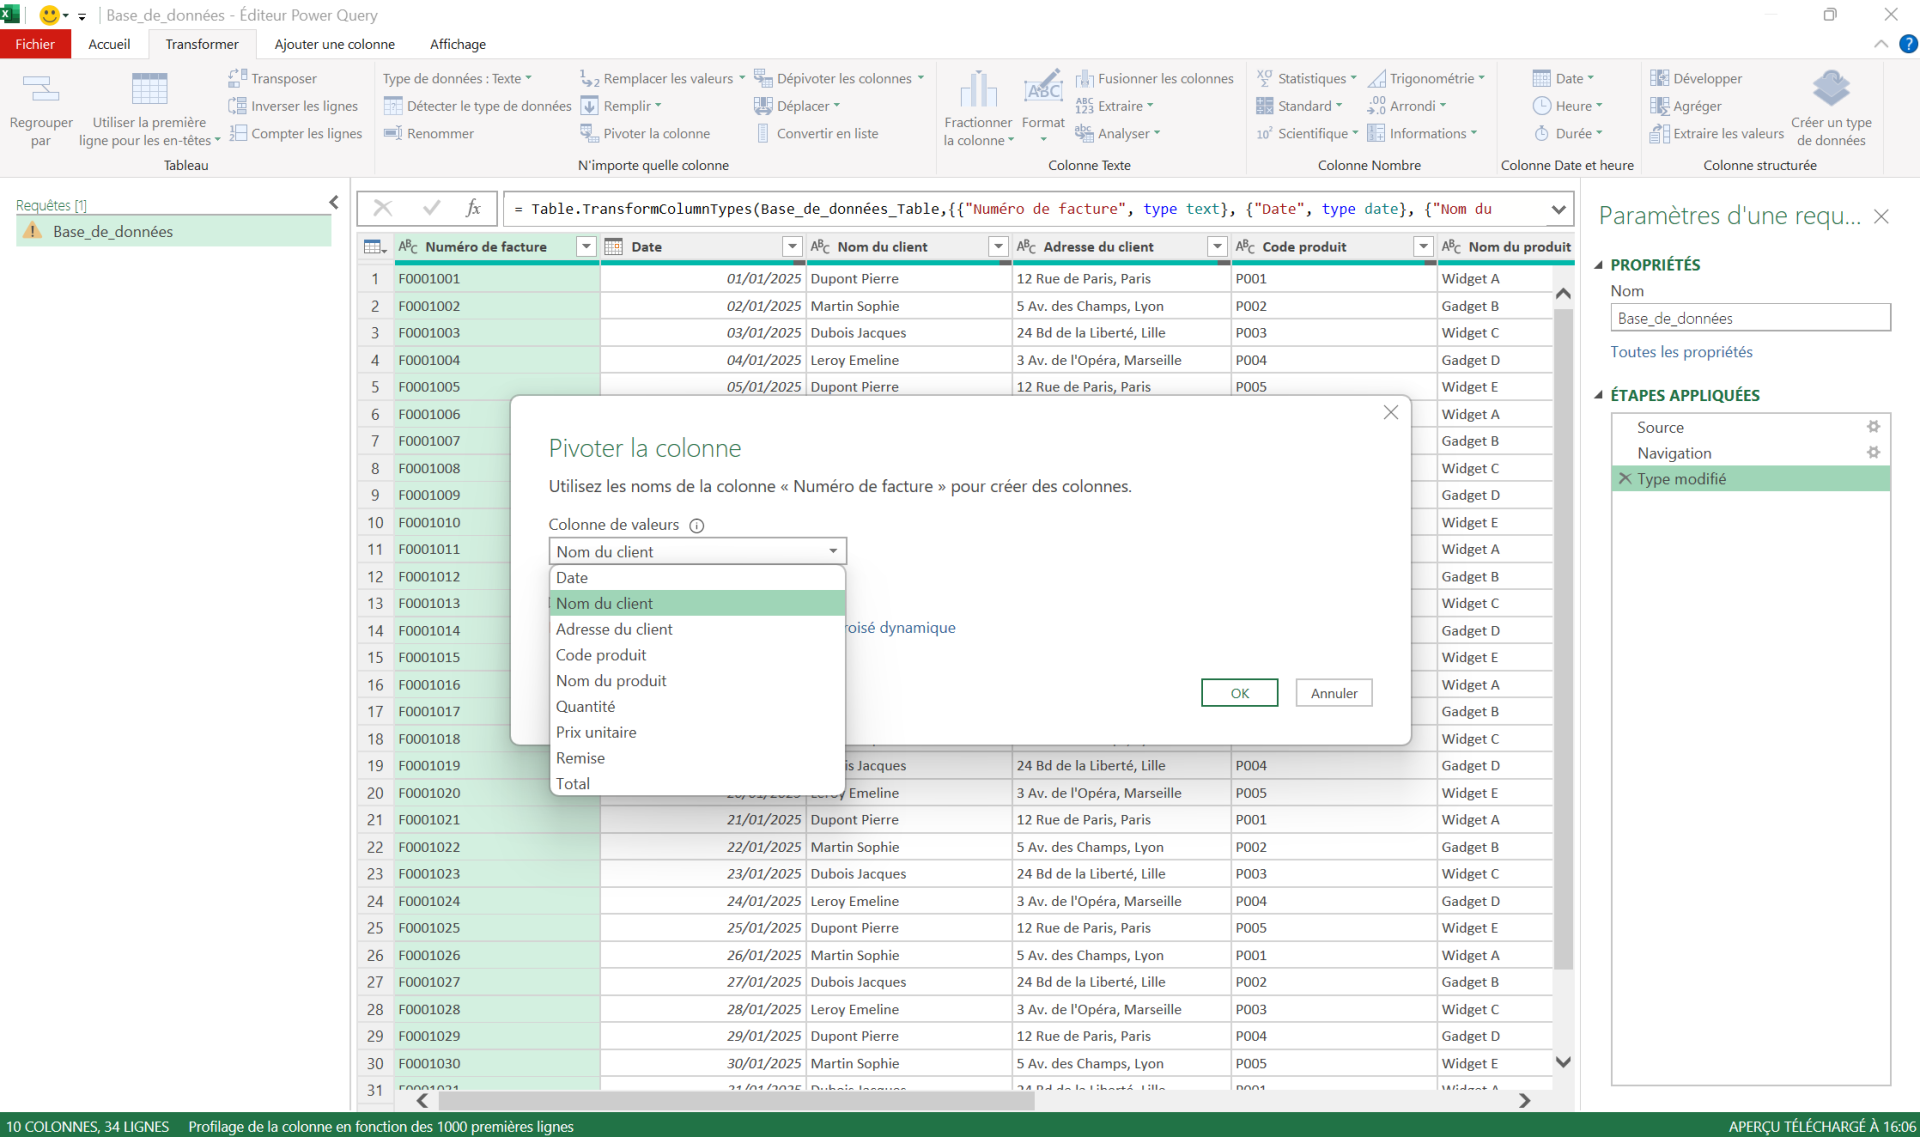Click Remplacer les valeurs
Viewport: 1920px width, 1137px height.
pyautogui.click(x=660, y=78)
